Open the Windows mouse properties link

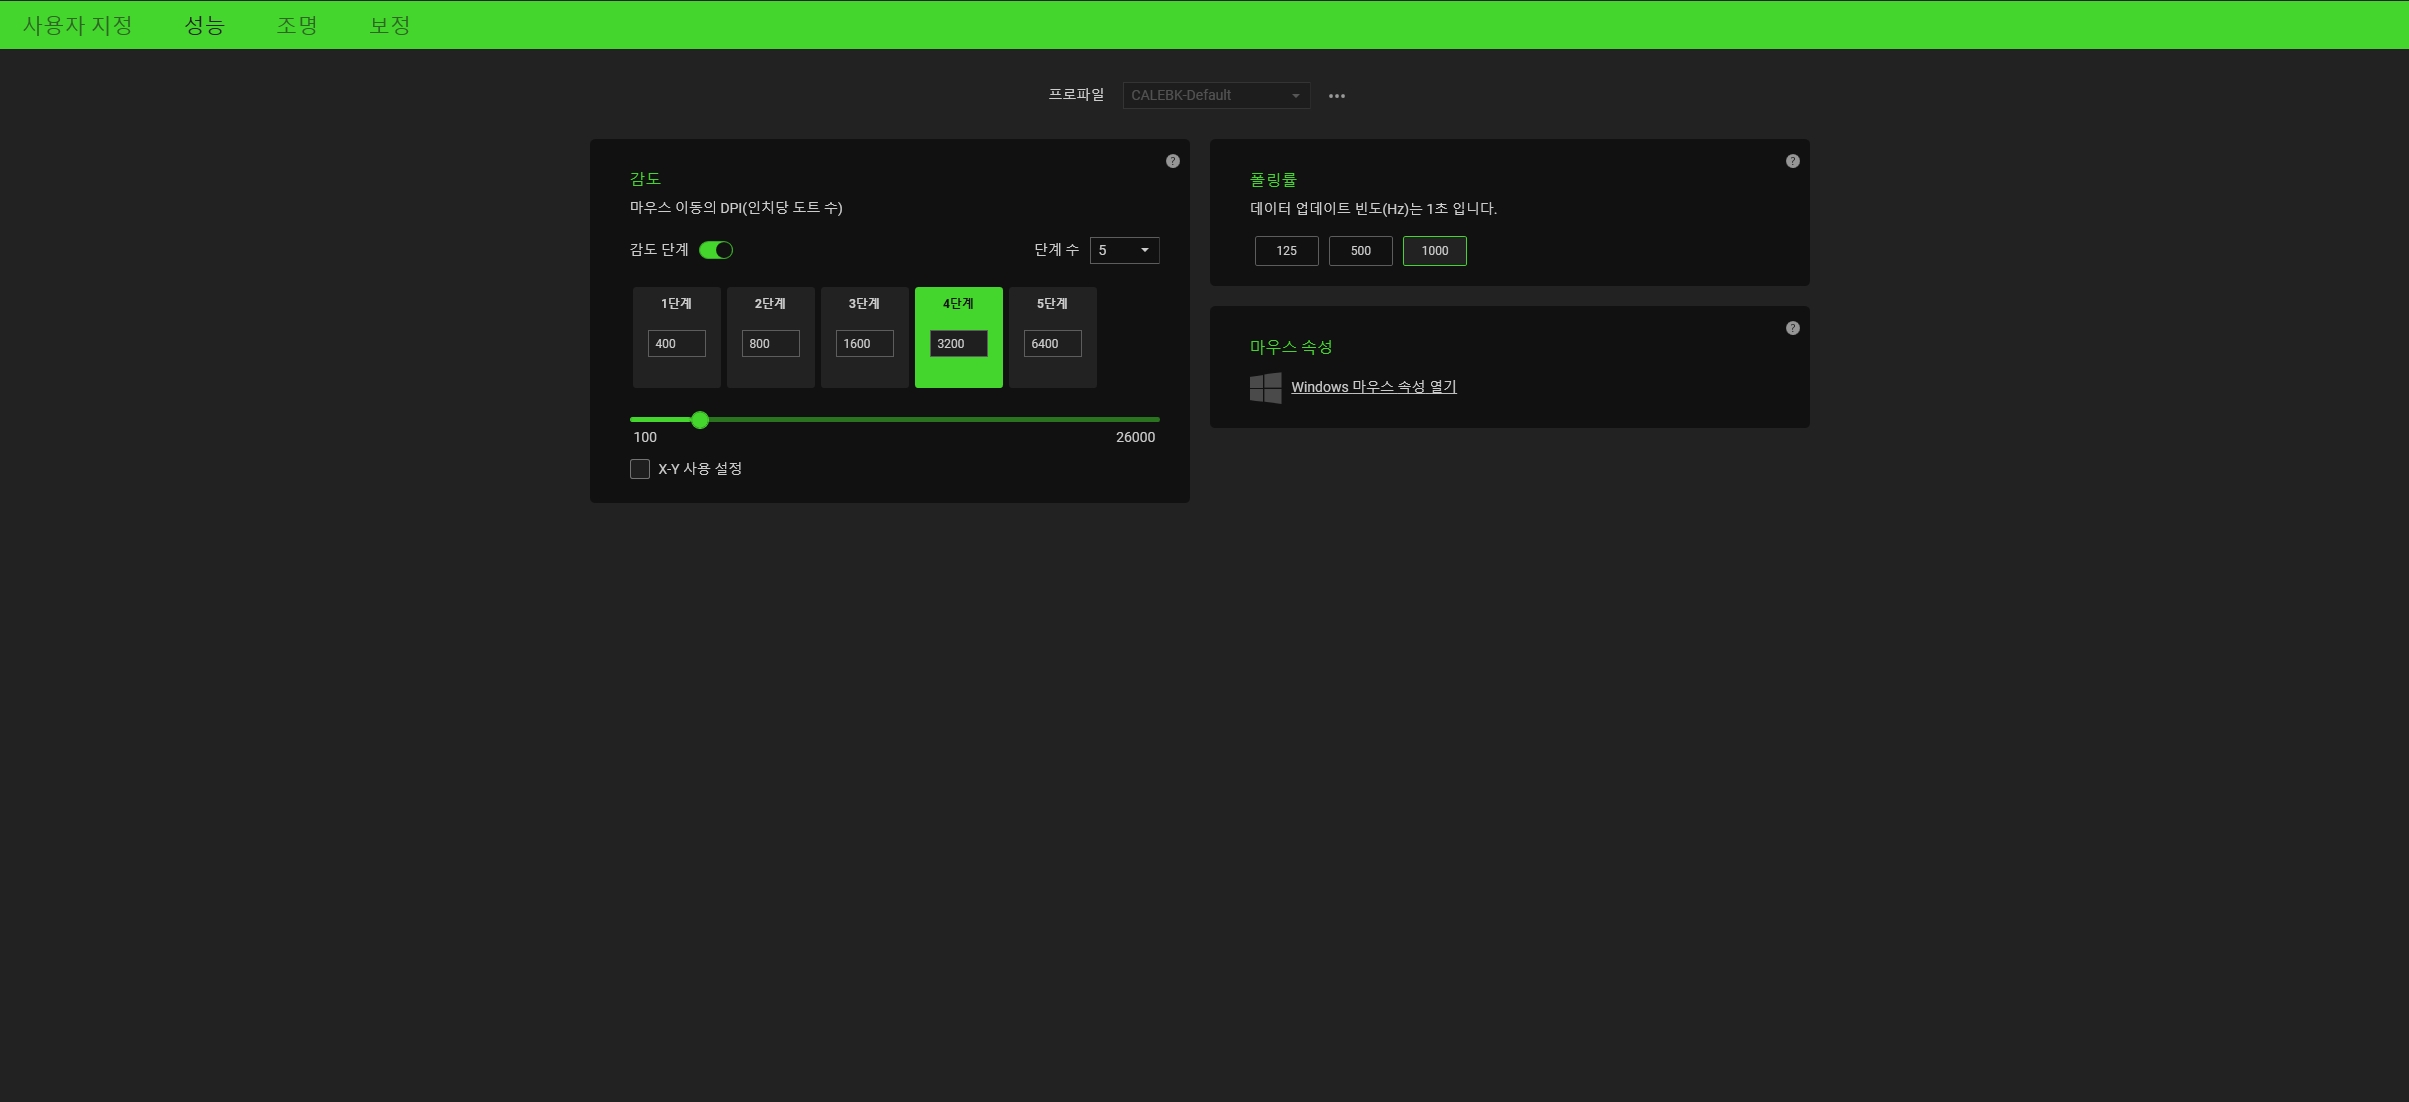point(1373,387)
